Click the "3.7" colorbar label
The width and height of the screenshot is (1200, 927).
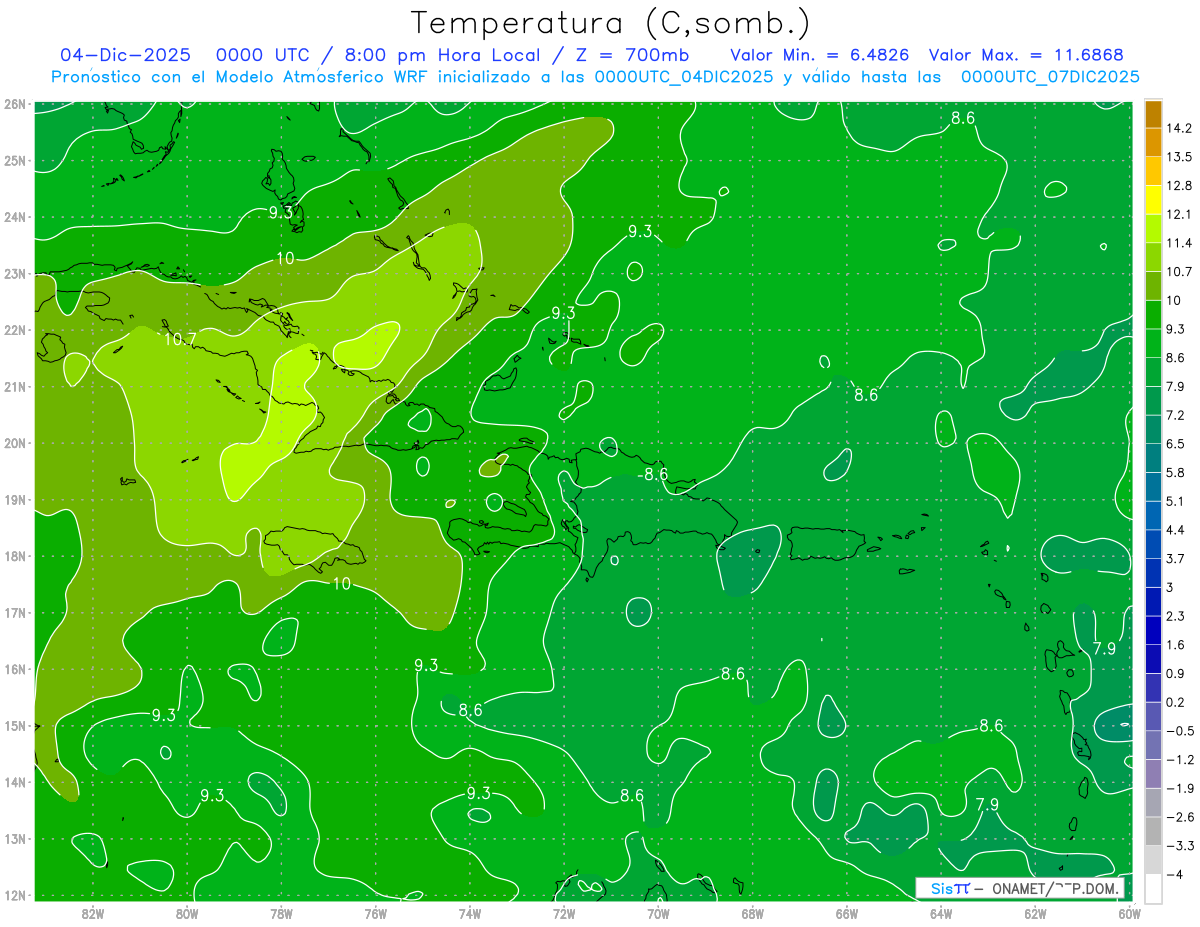click(1176, 559)
